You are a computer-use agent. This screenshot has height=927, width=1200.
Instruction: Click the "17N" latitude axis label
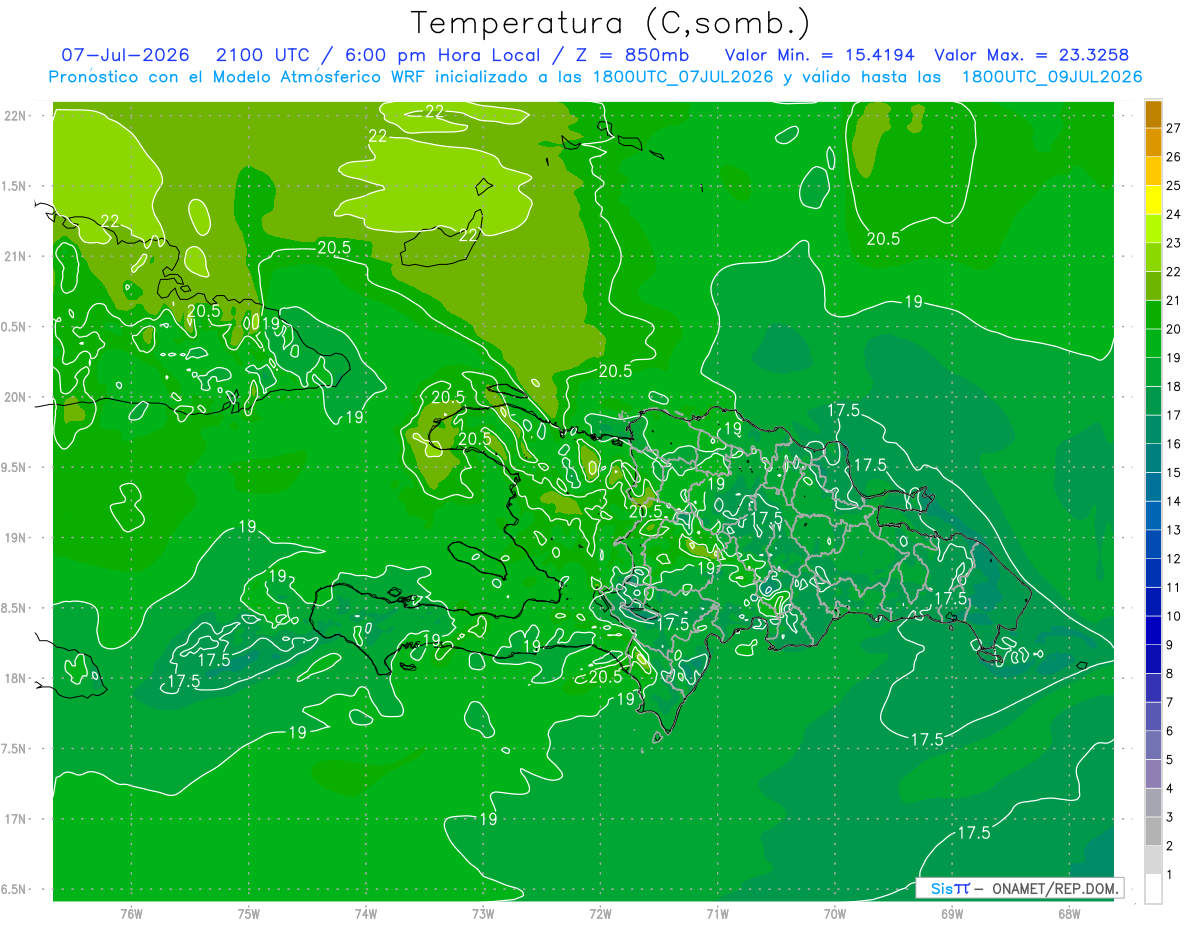point(16,819)
